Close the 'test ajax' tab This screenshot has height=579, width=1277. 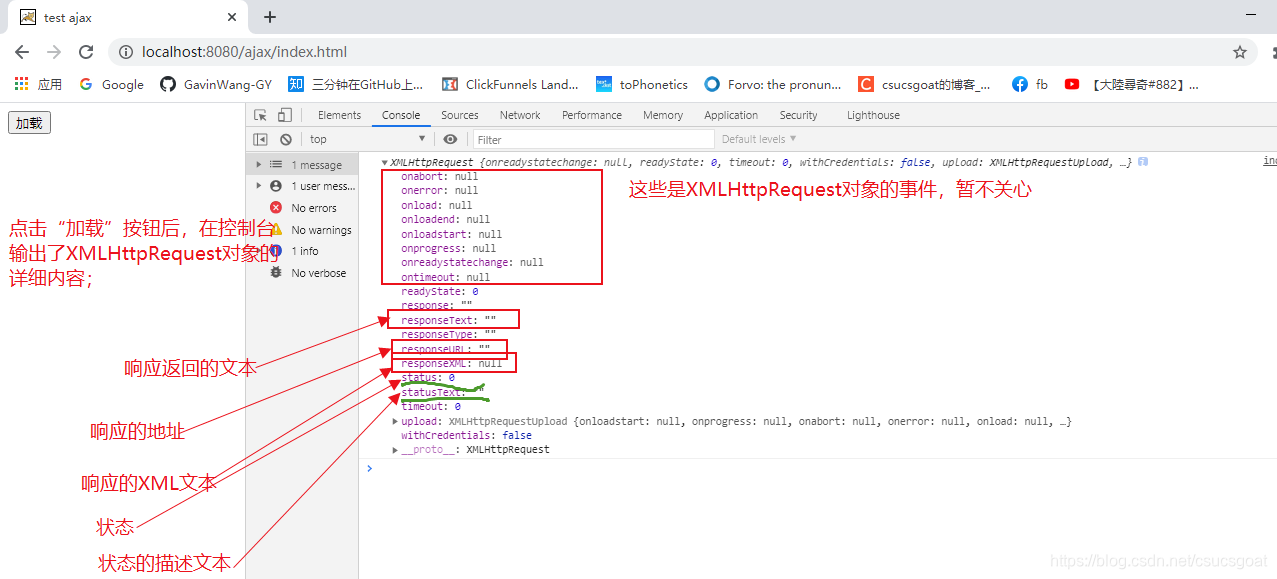232,17
